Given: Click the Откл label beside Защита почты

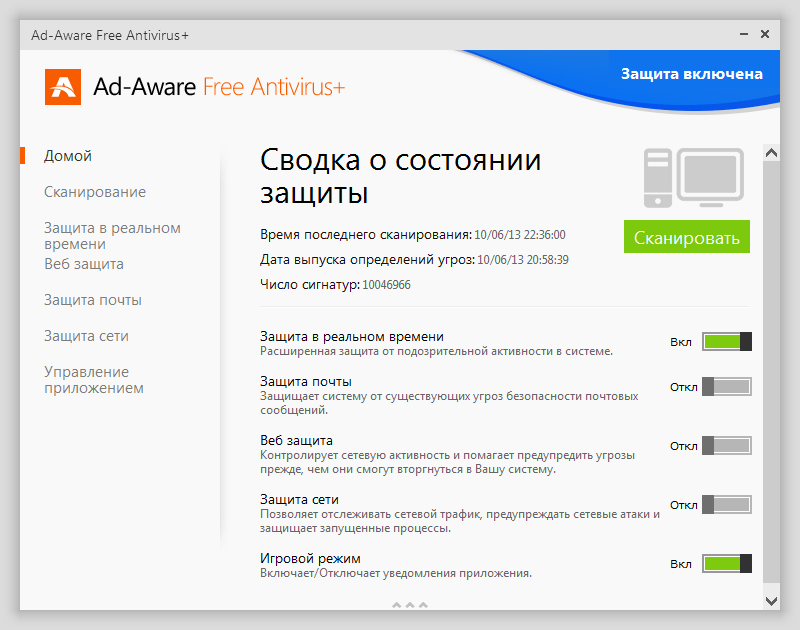Looking at the screenshot, I should click(x=684, y=387).
